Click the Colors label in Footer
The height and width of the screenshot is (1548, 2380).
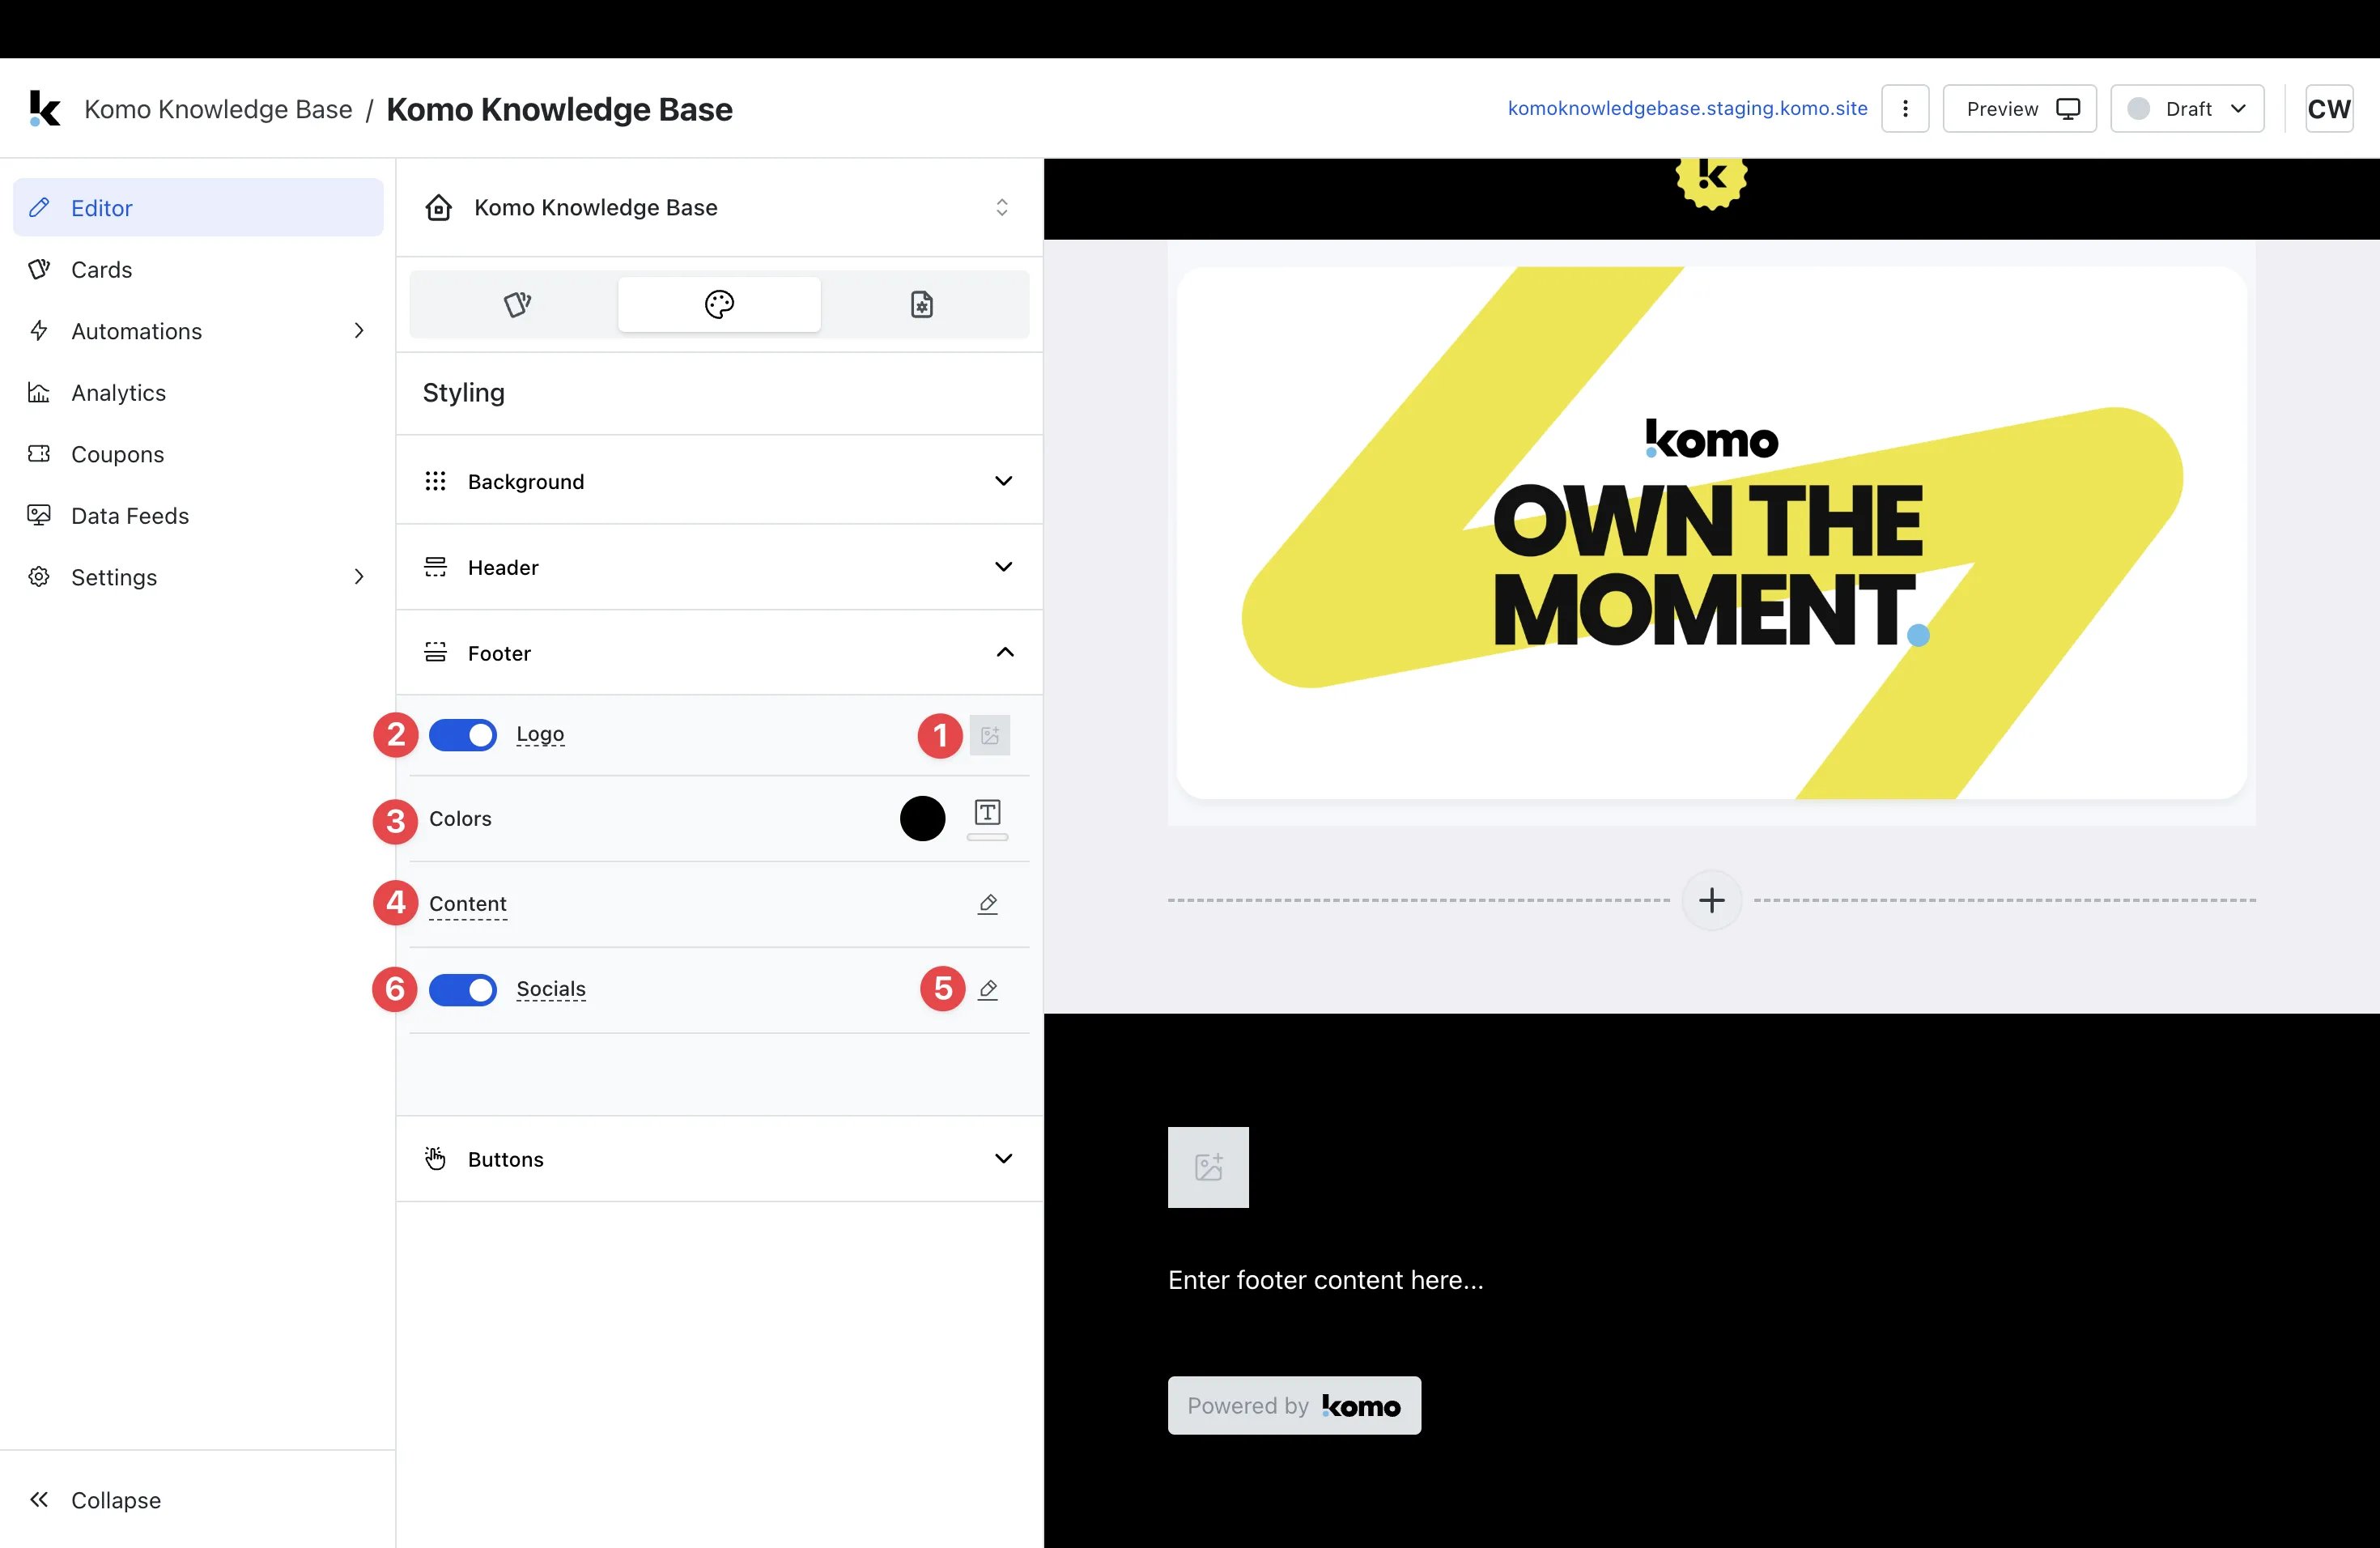point(460,819)
